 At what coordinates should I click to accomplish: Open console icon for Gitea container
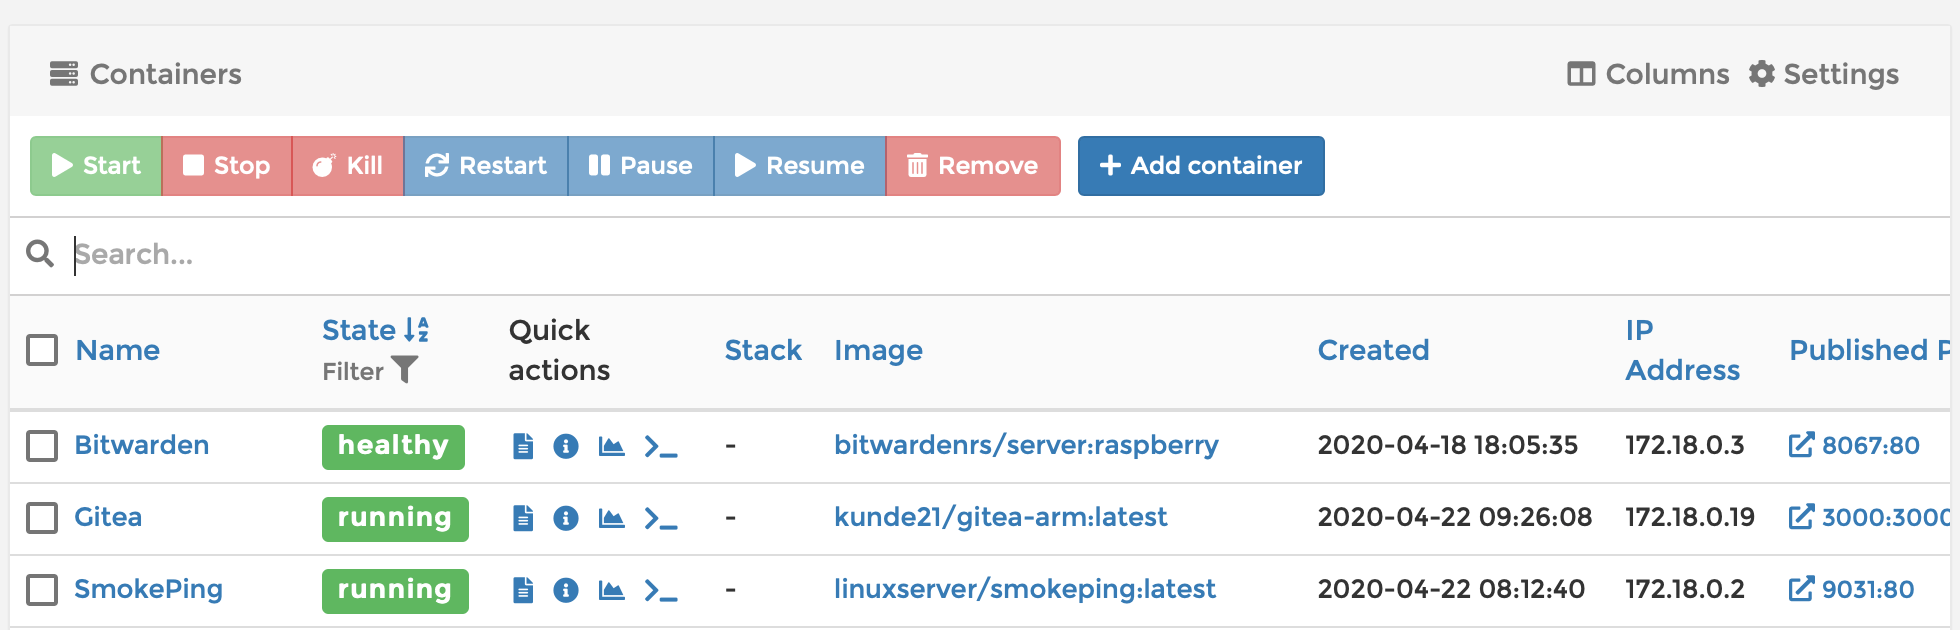[x=661, y=518]
